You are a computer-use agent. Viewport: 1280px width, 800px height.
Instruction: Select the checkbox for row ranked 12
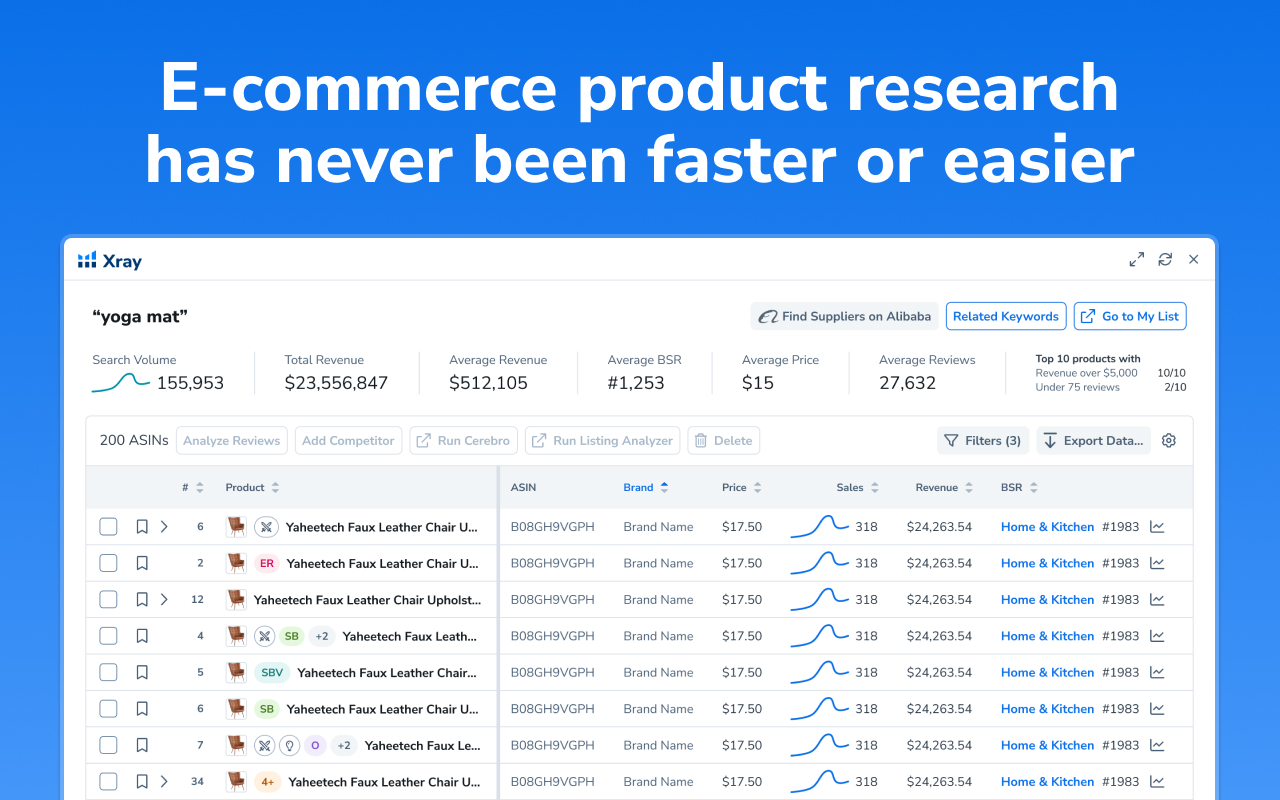click(108, 599)
